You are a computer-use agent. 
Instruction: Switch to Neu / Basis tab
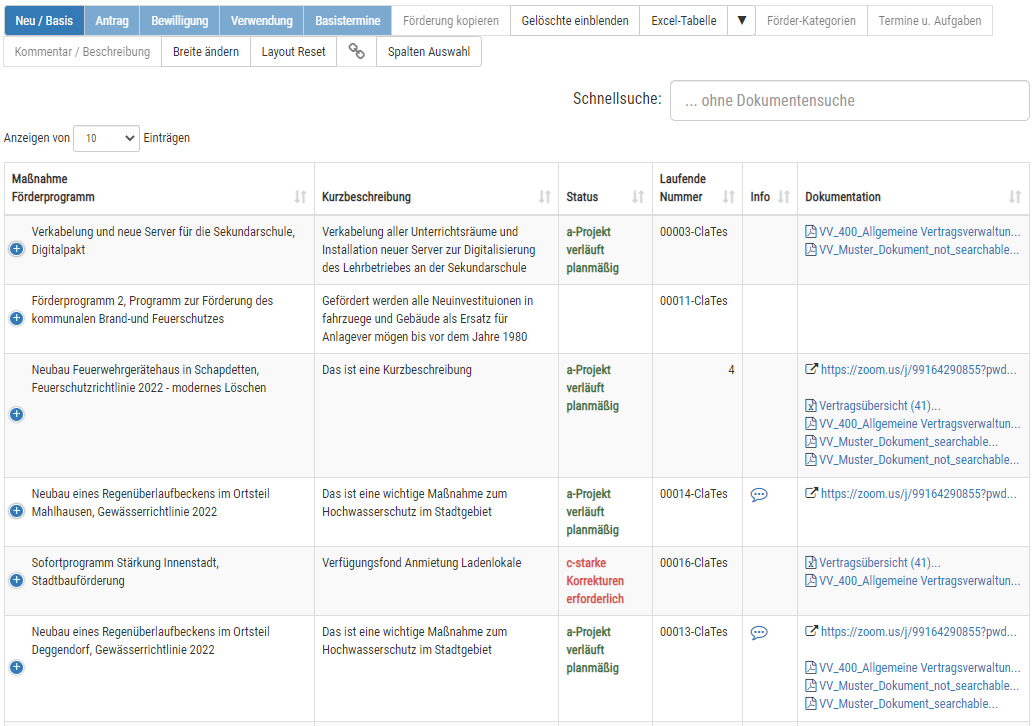point(44,20)
